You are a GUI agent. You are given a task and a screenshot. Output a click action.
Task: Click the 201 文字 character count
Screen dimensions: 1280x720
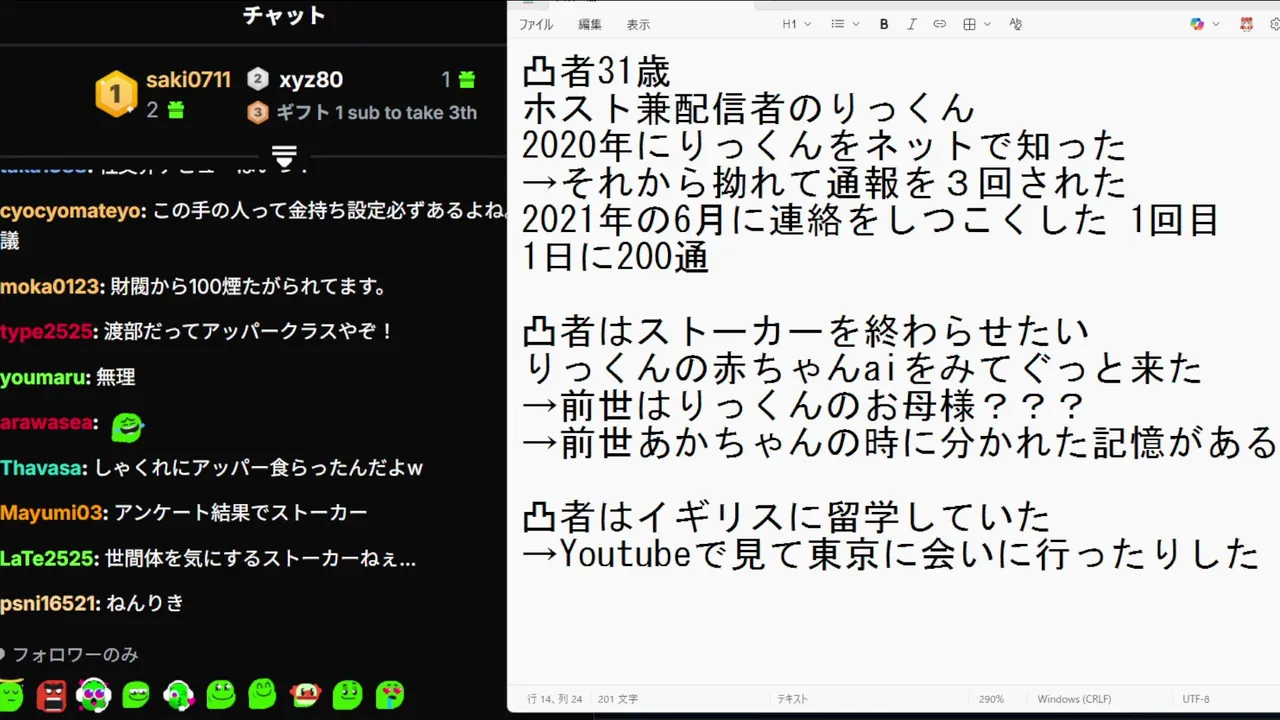618,699
